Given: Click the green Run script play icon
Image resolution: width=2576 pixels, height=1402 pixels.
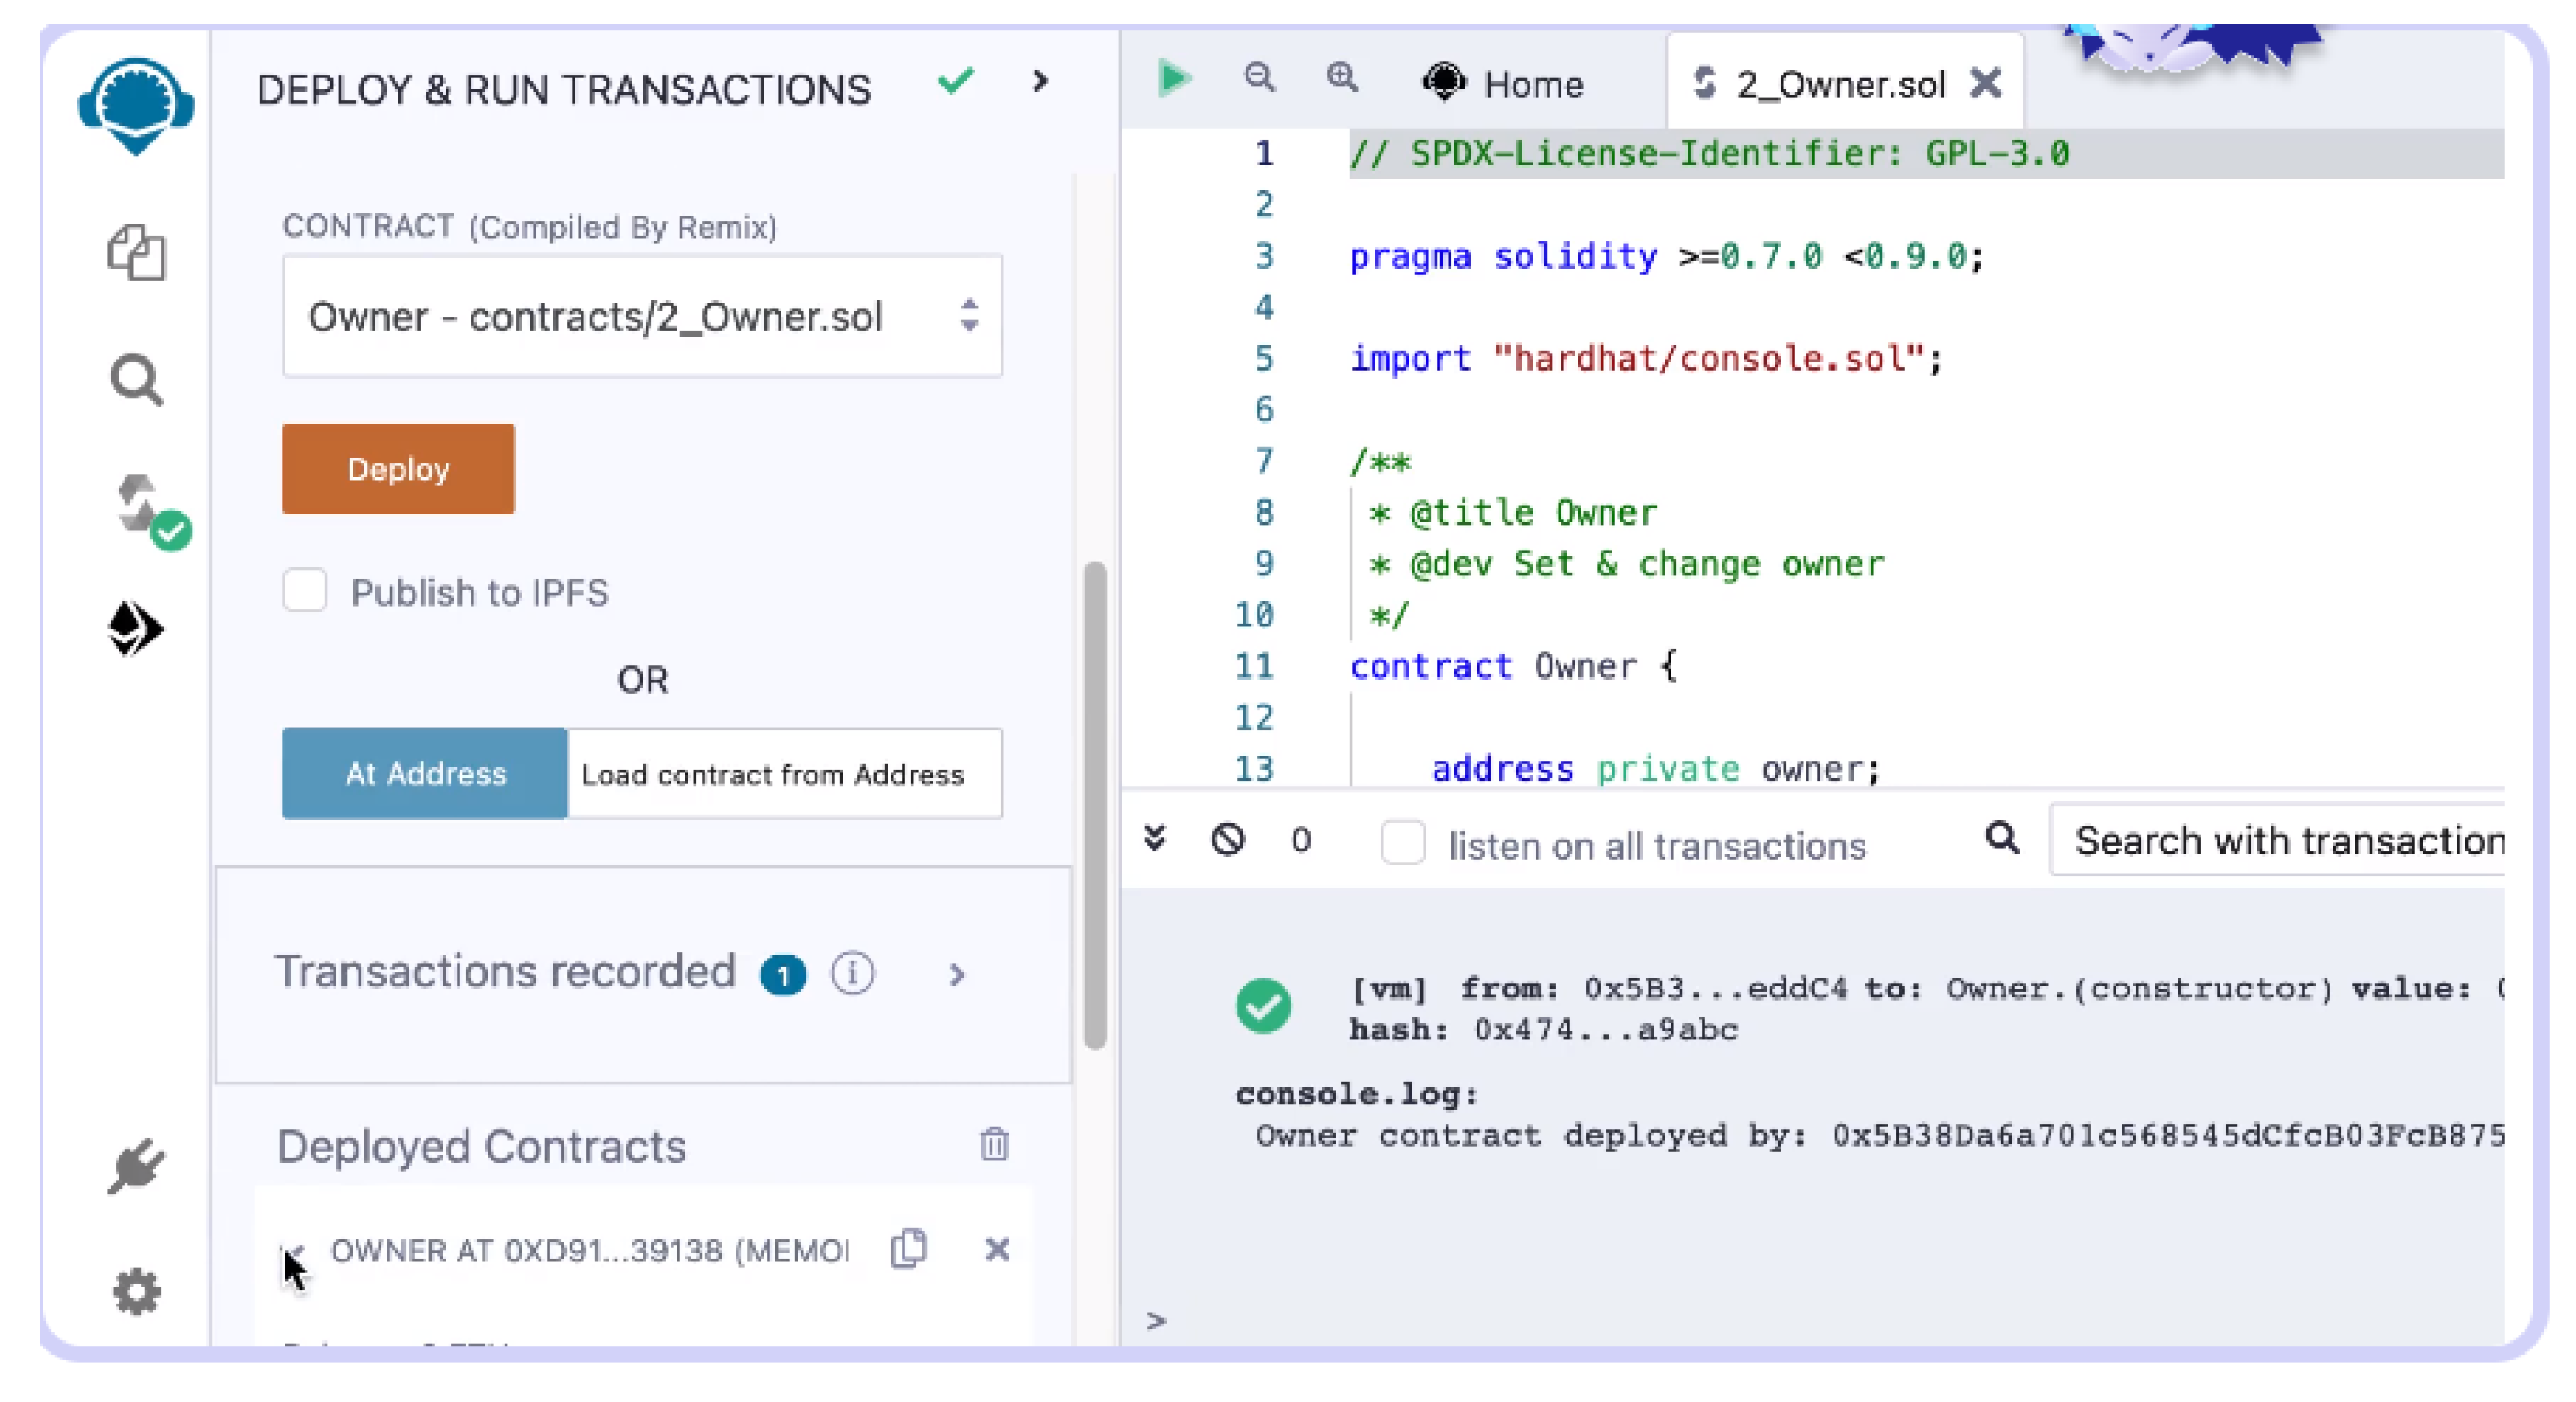Looking at the screenshot, I should pos(1173,78).
